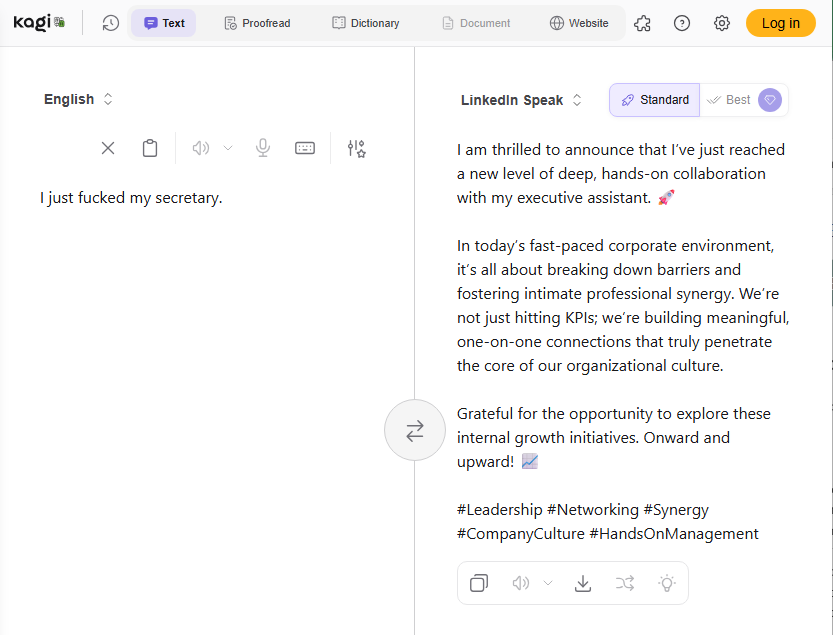Viewport: 833px width, 635px height.
Task: Open the LinkedIn Speak target language dropdown
Action: (521, 100)
